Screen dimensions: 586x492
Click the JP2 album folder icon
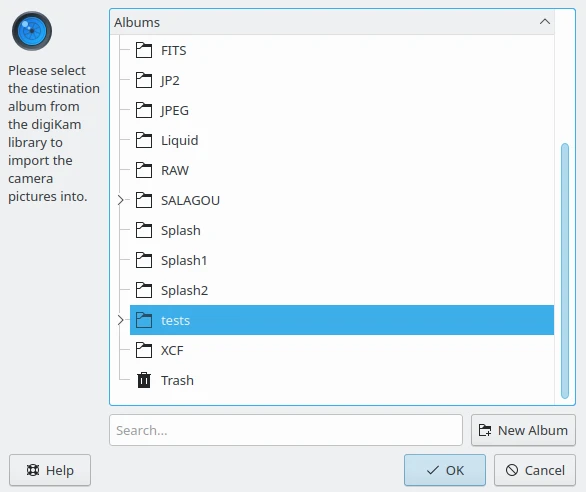tap(144, 80)
